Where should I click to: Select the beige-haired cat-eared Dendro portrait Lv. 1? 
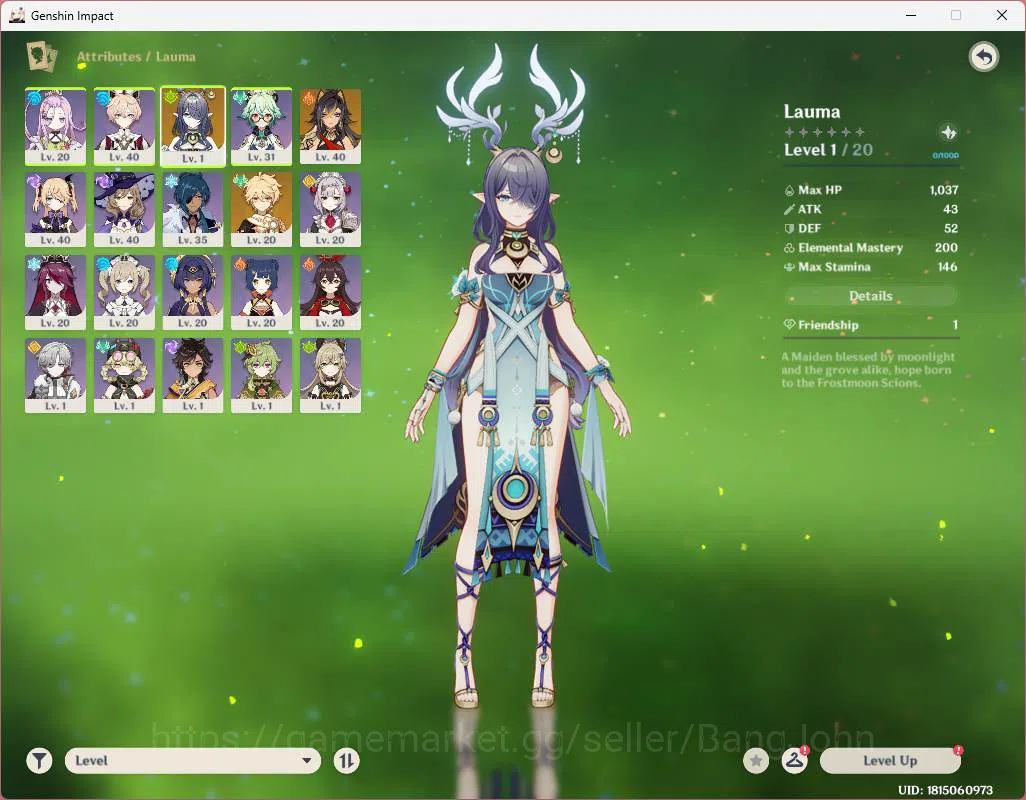click(x=330, y=375)
